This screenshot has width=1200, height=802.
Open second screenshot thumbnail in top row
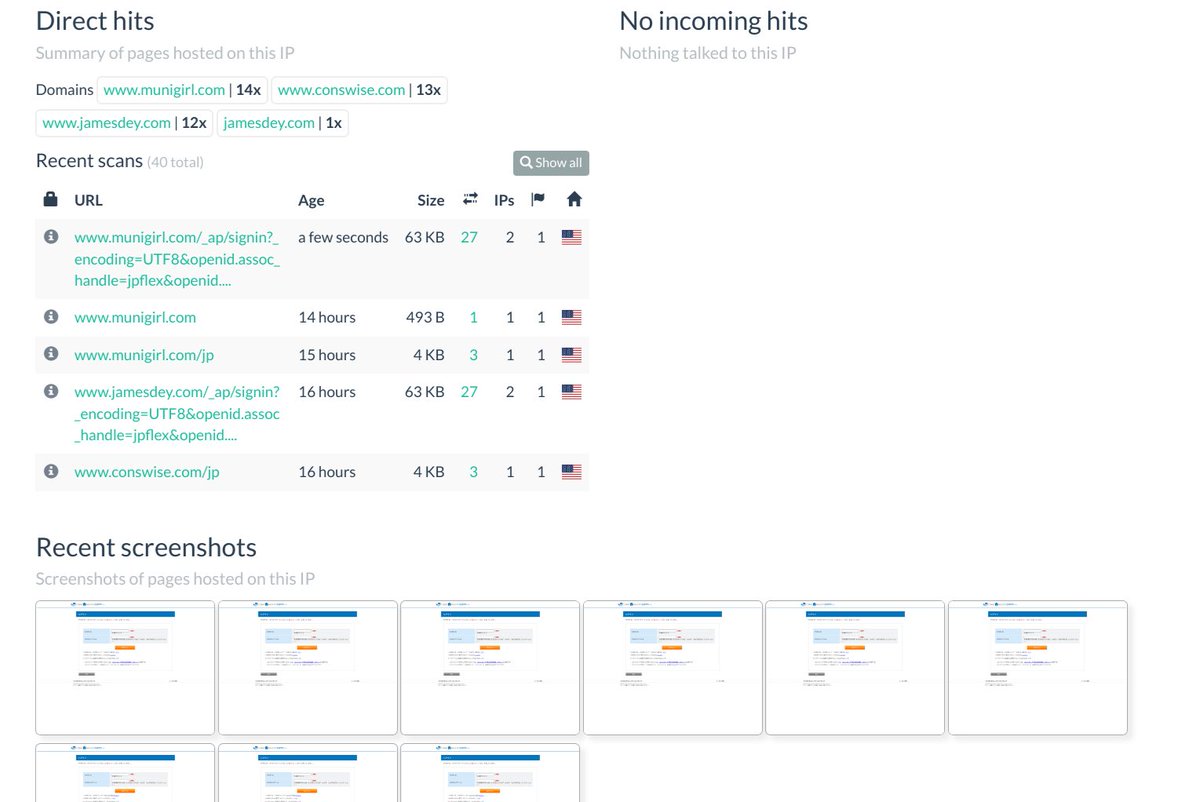308,668
